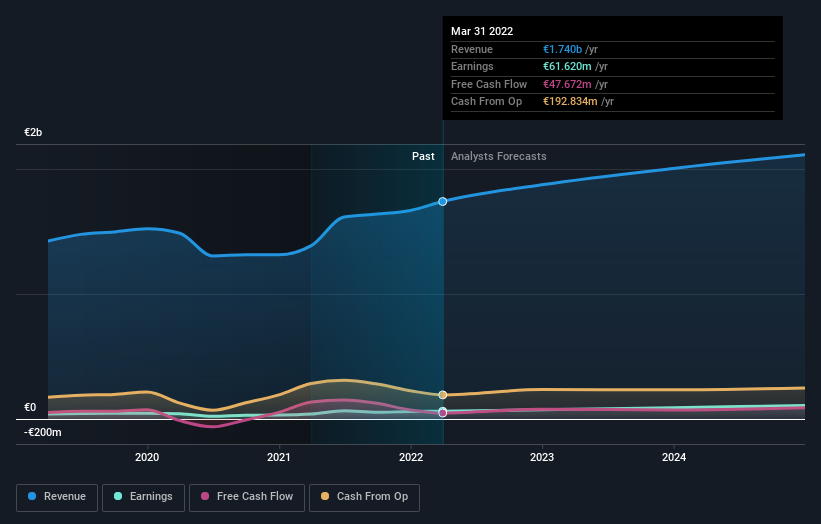
Task: Click the -€200m y-axis label
Action: [x=42, y=432]
